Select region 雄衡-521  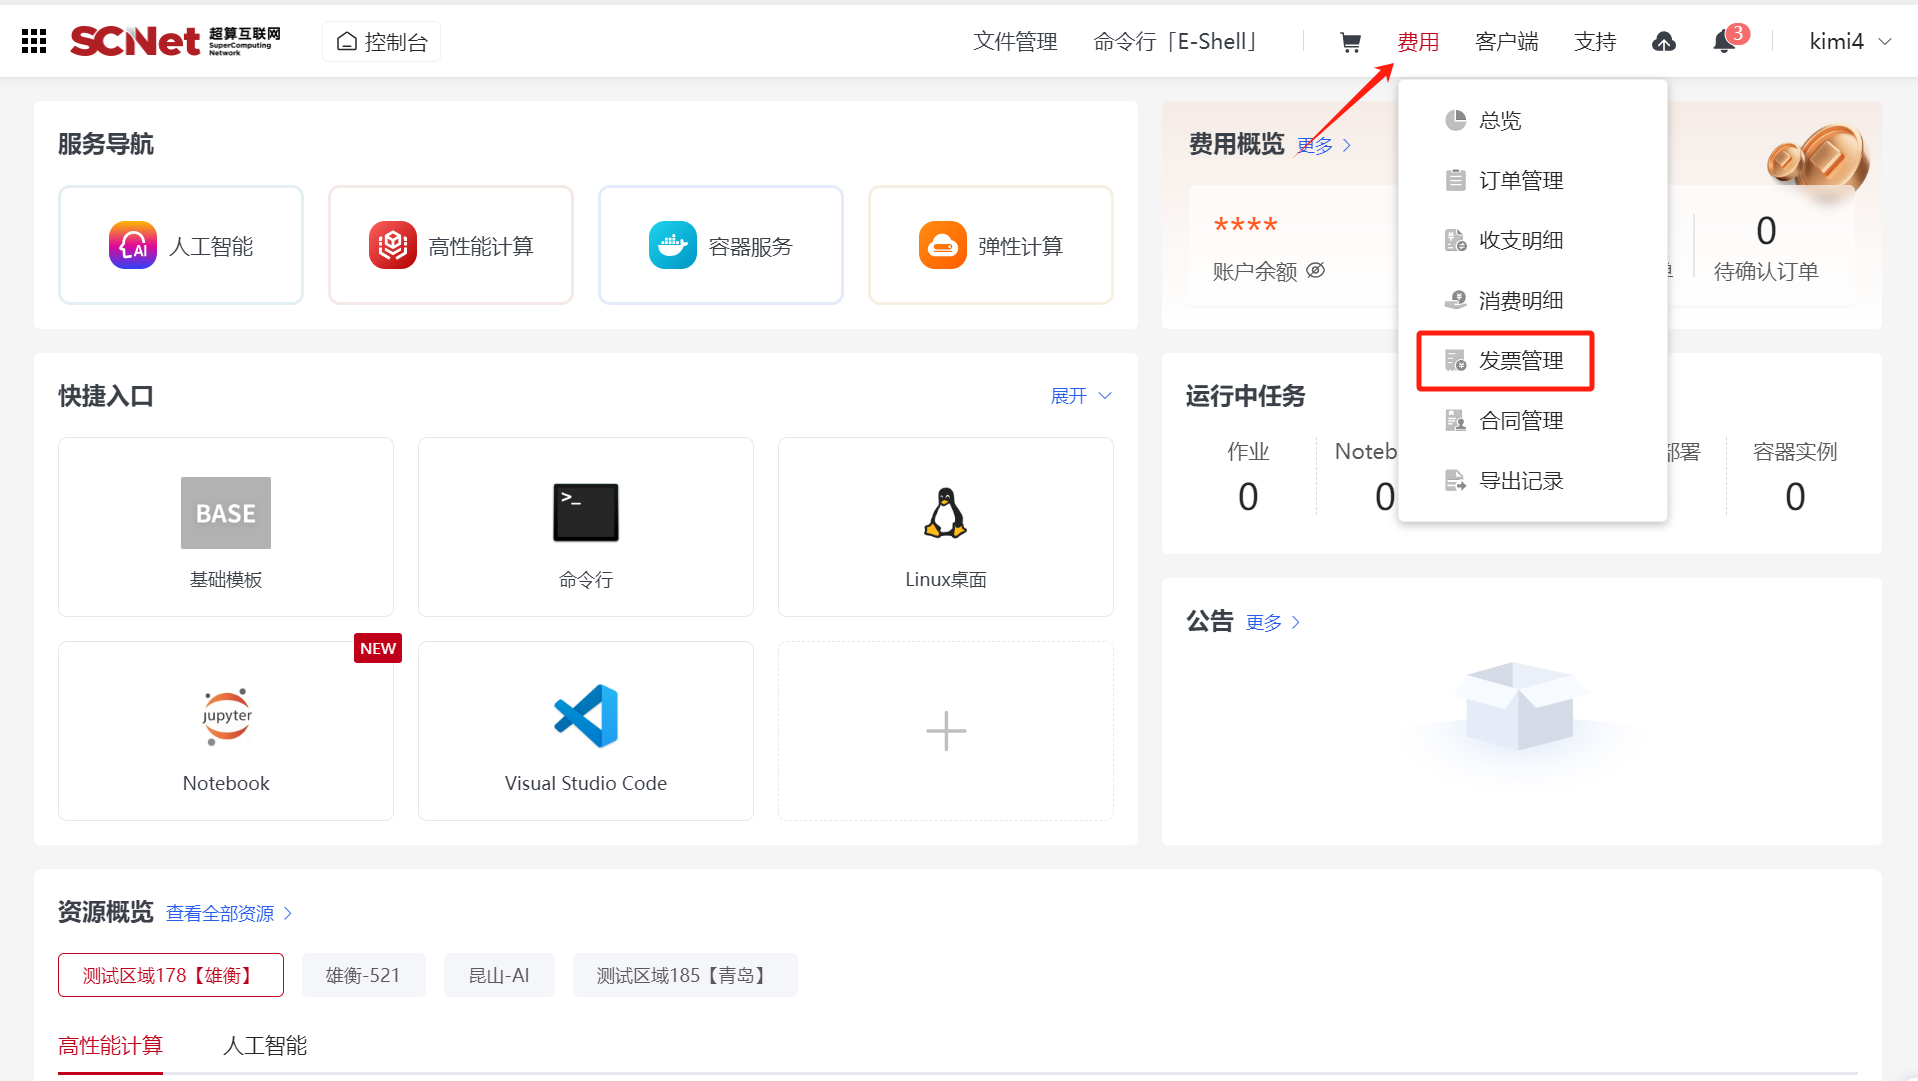coord(363,975)
